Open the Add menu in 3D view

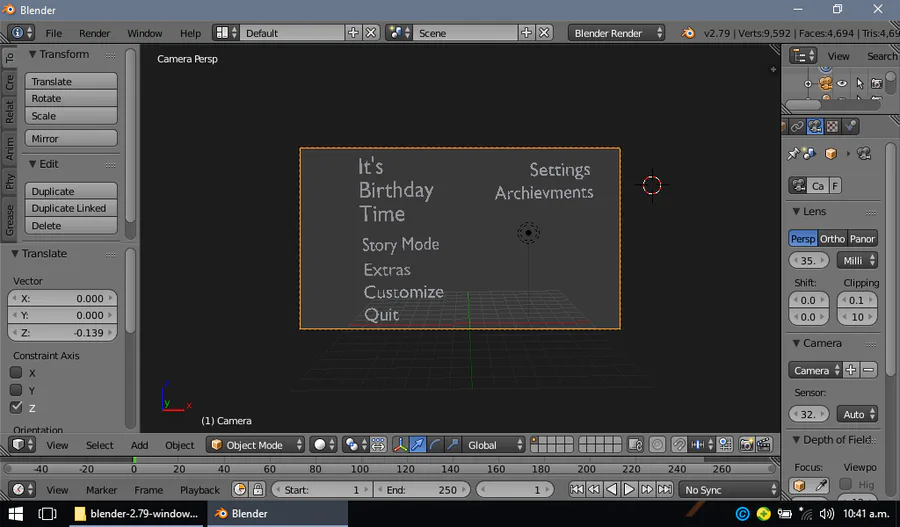[x=139, y=445]
